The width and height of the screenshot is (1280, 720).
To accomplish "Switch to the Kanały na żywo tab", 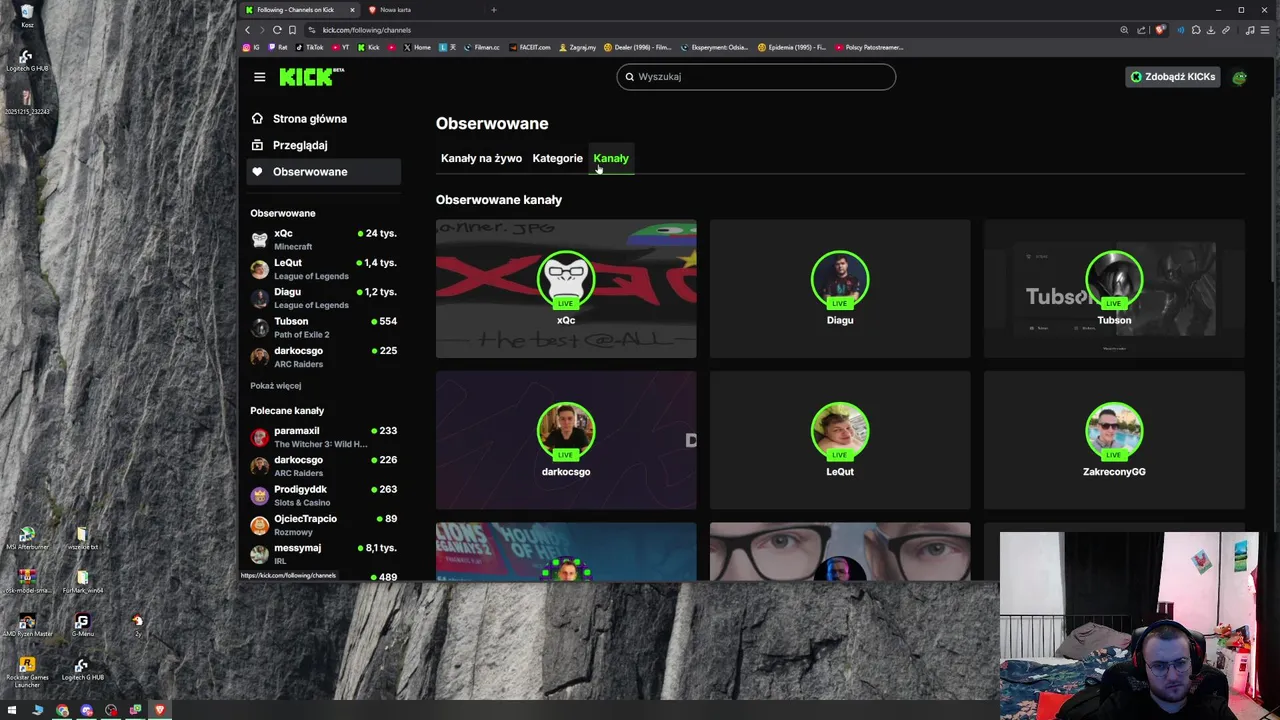I will [x=481, y=158].
